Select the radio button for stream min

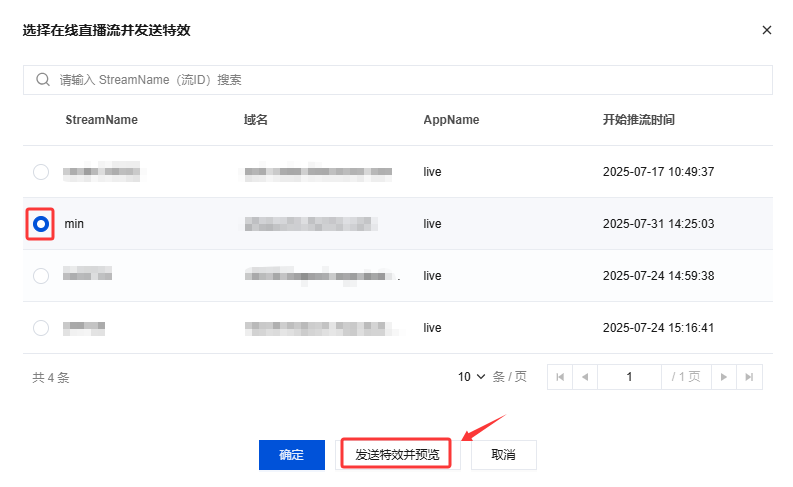[41, 224]
